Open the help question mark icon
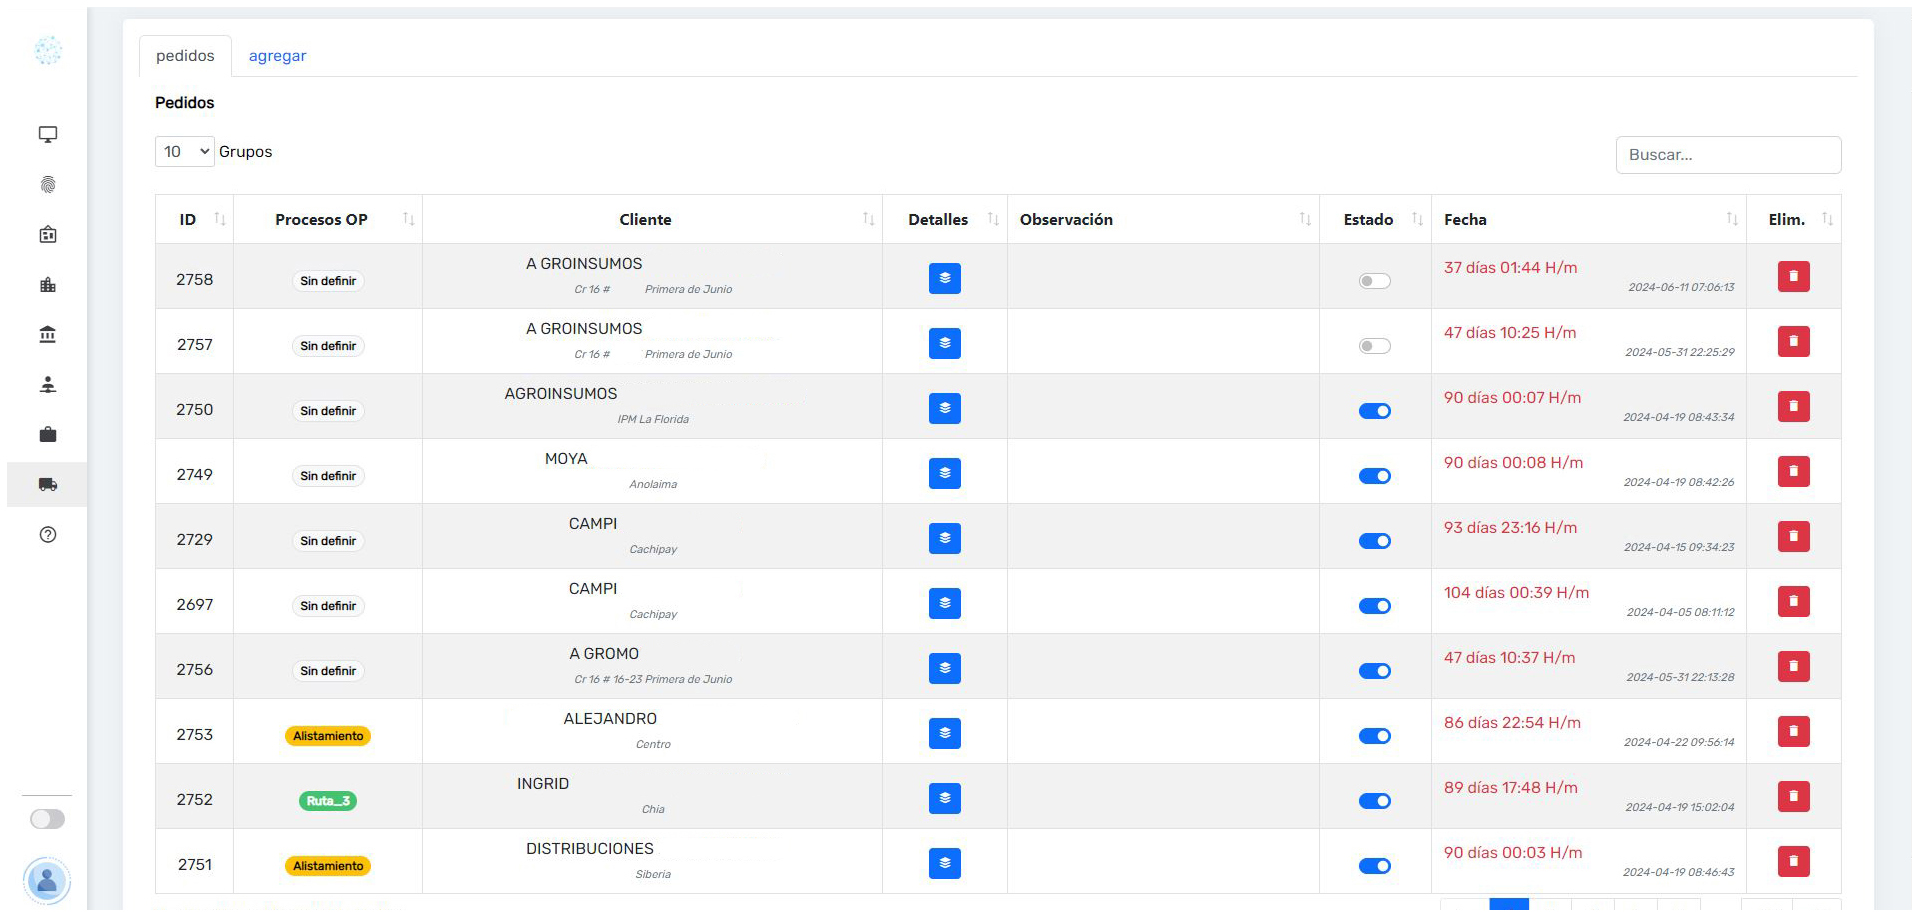 pyautogui.click(x=47, y=535)
